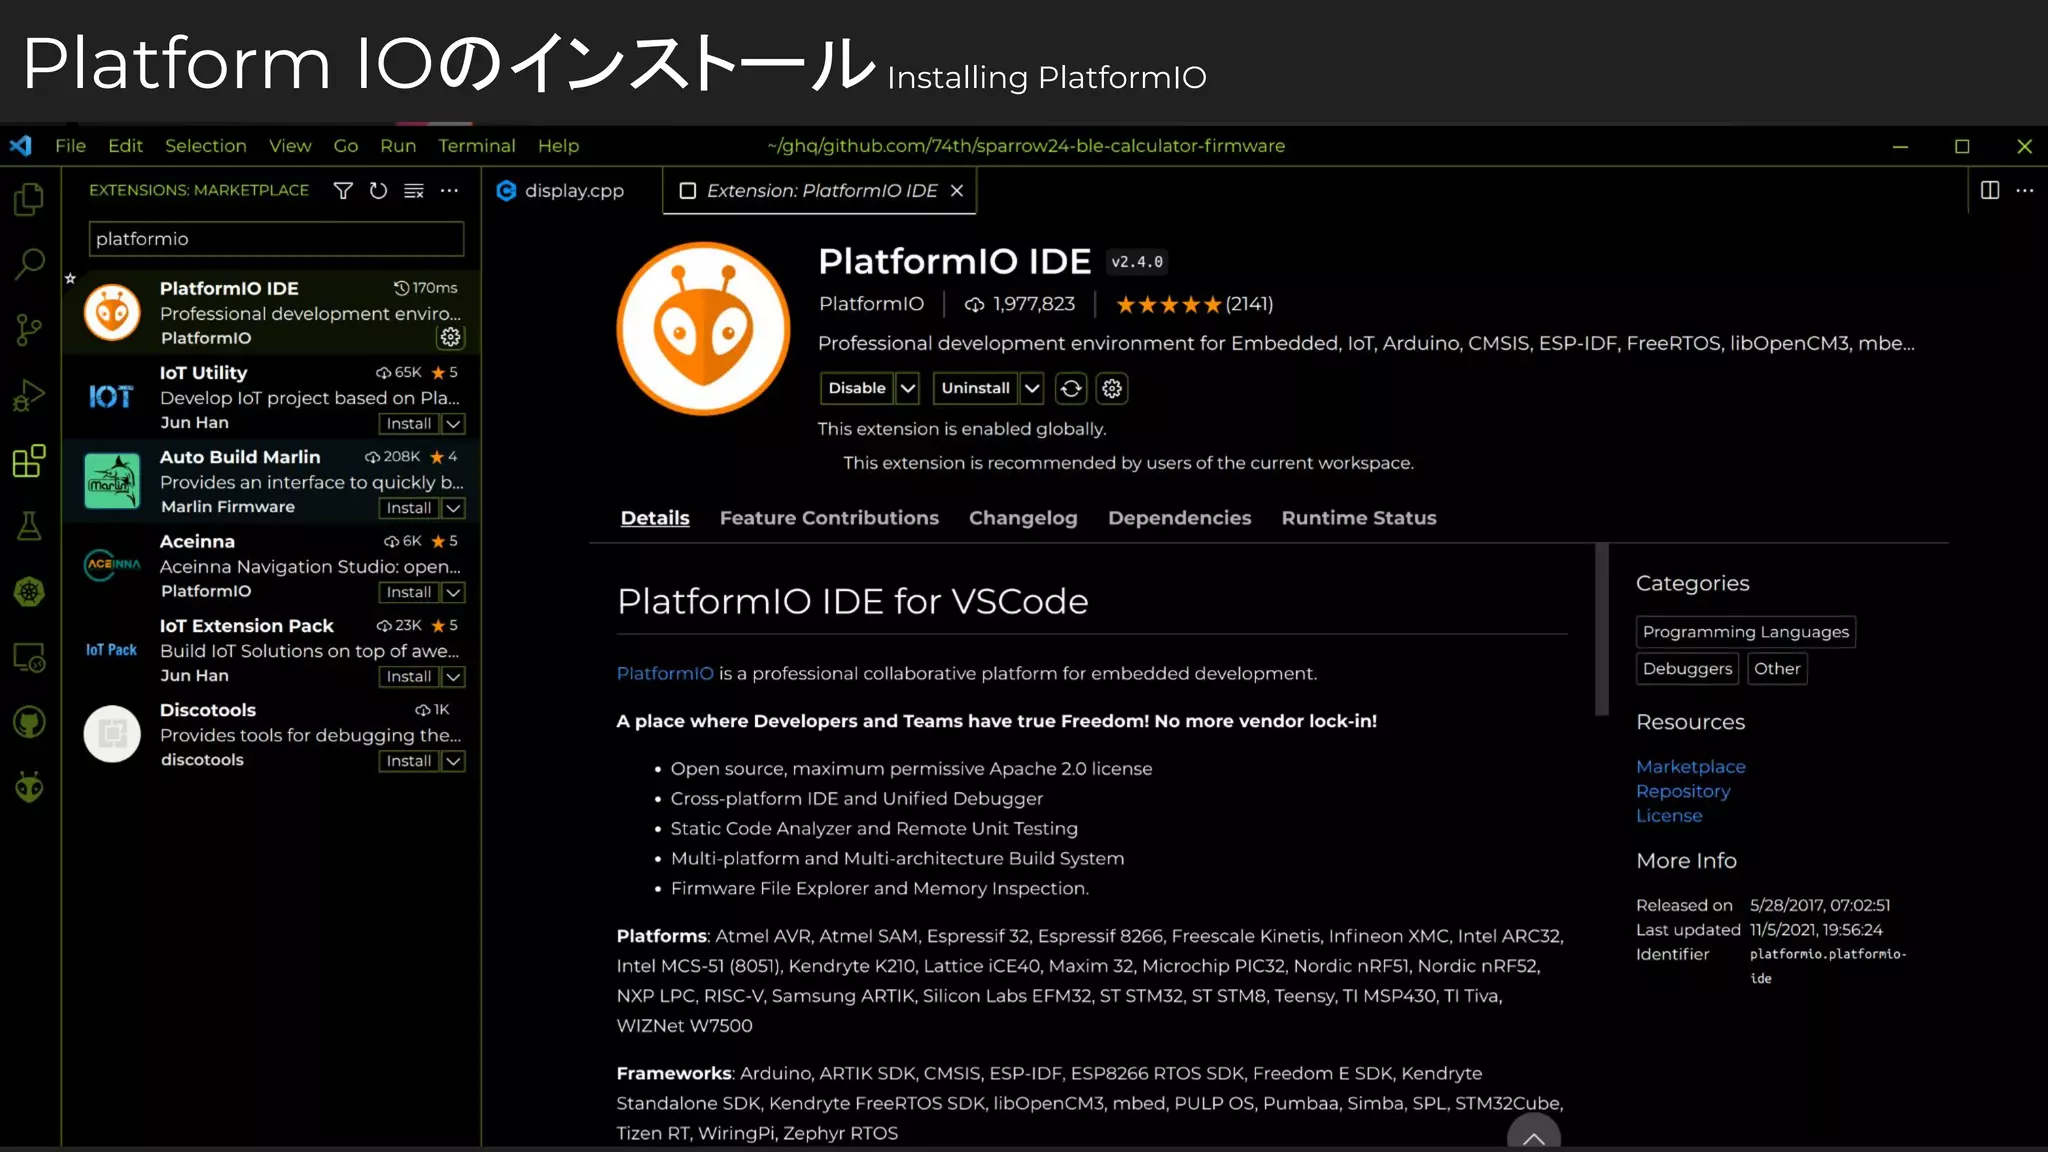This screenshot has height=1152, width=2048.
Task: Install the Discotools extension
Action: [409, 761]
